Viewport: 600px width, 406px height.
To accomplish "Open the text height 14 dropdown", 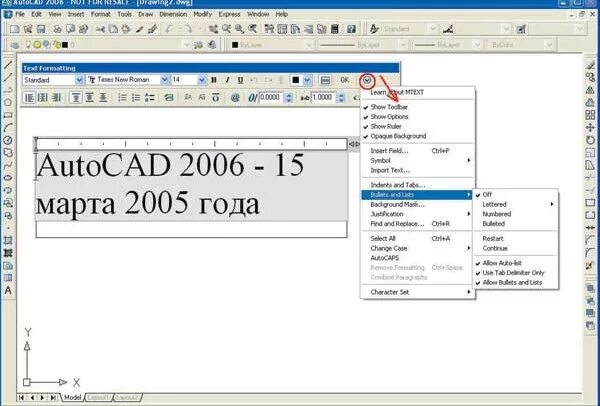I will point(202,80).
